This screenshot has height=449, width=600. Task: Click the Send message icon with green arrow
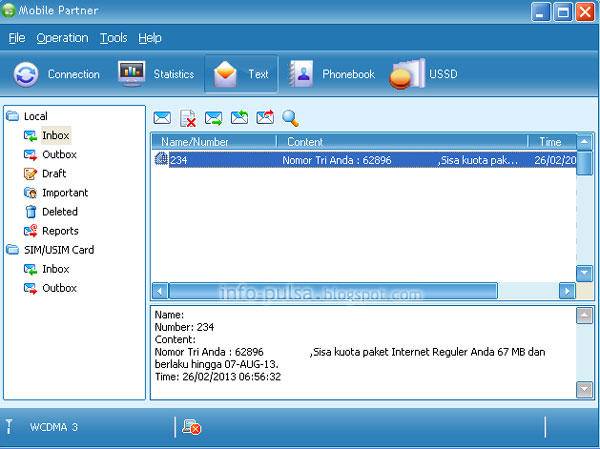pos(214,118)
